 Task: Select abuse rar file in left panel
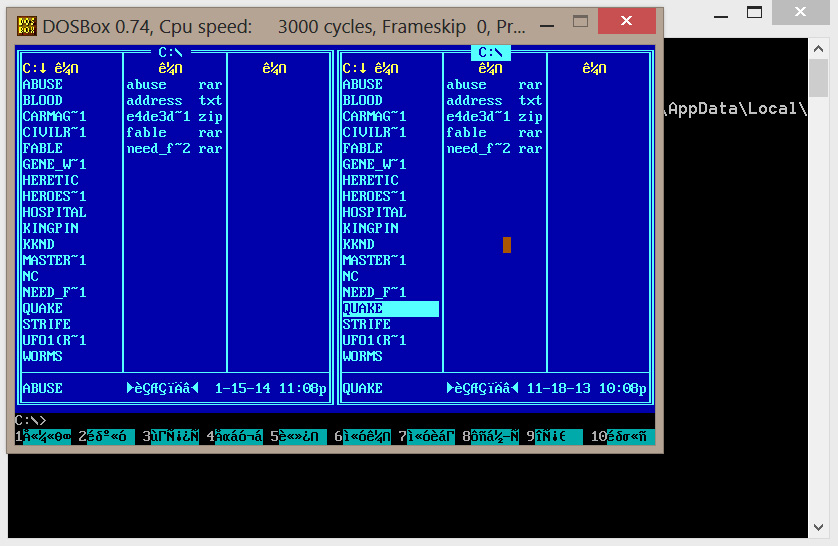174,84
